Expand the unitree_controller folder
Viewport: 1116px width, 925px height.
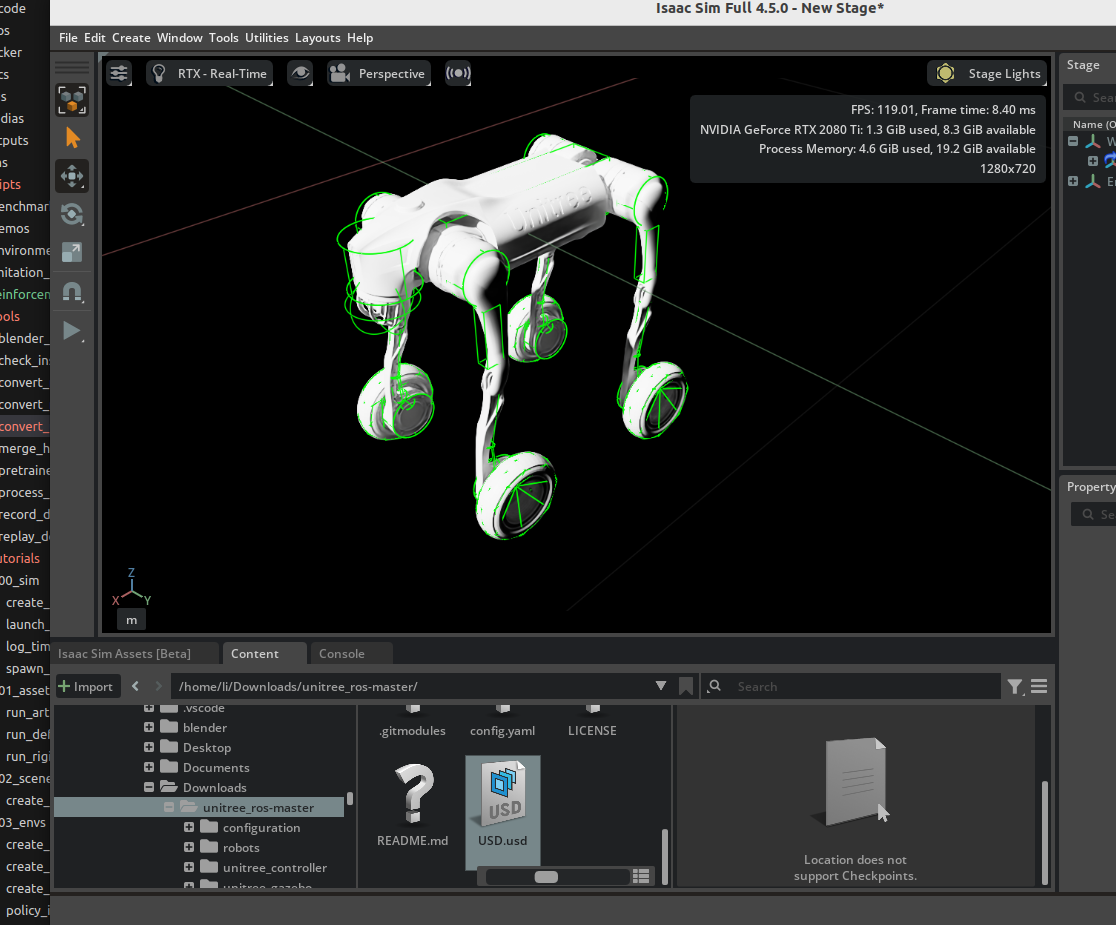pos(189,867)
